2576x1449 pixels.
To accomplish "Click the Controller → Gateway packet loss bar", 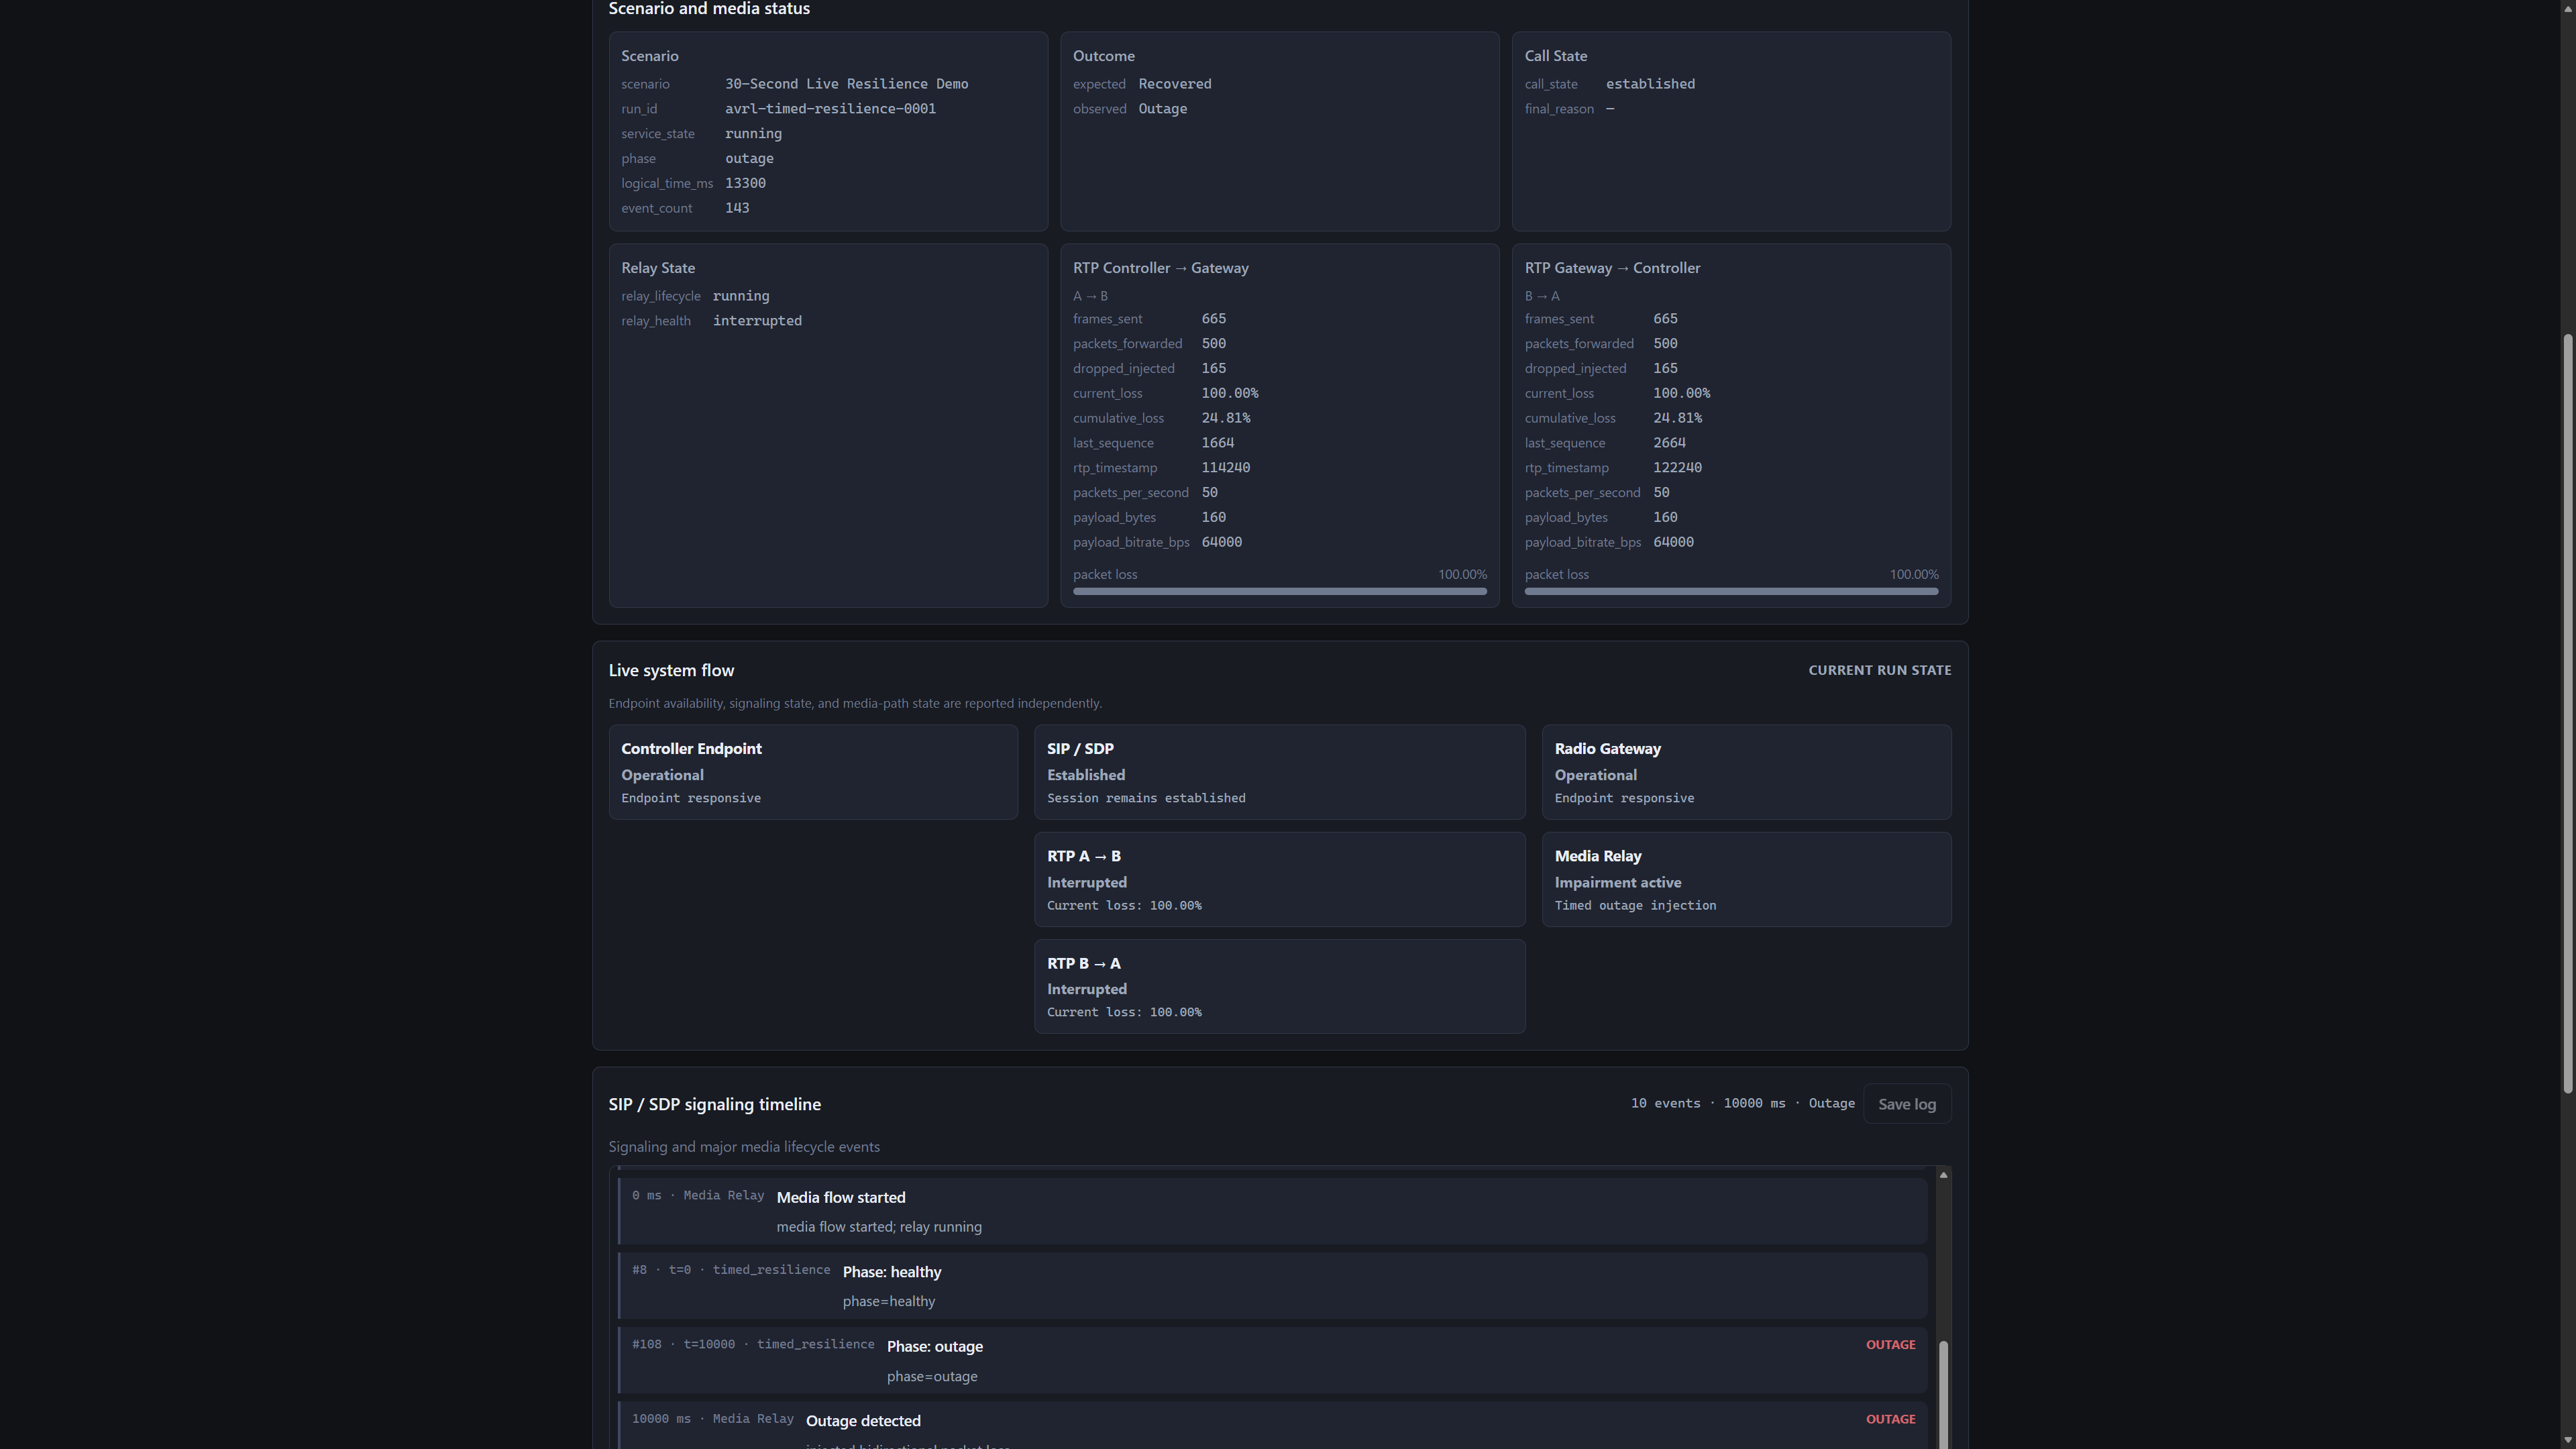I will coord(1279,591).
